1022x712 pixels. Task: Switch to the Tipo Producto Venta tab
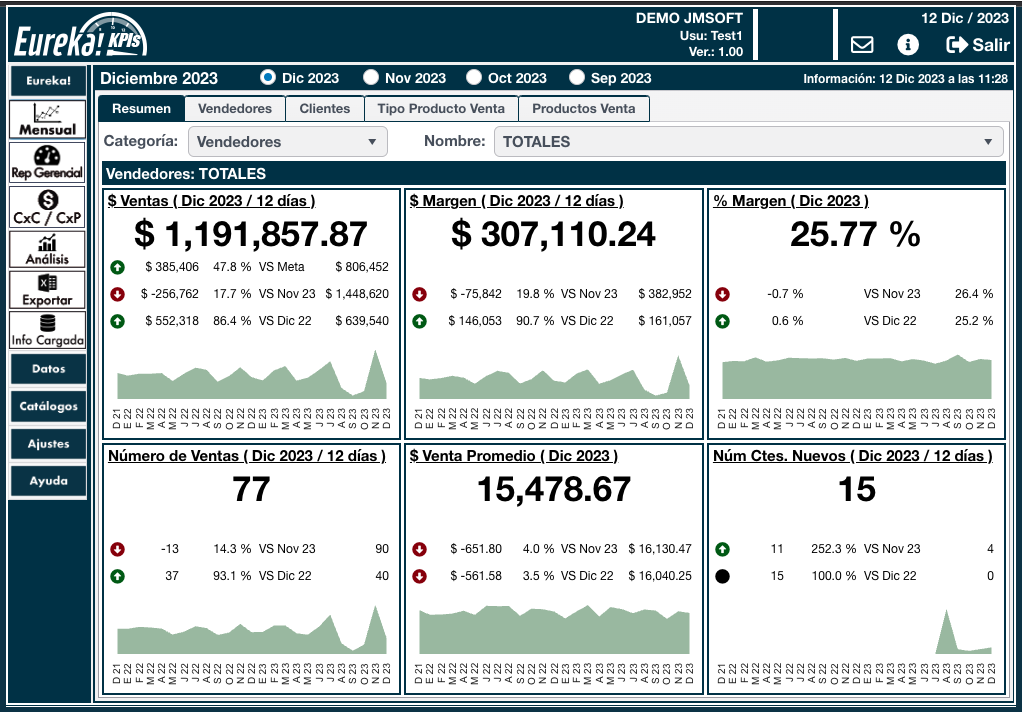441,108
